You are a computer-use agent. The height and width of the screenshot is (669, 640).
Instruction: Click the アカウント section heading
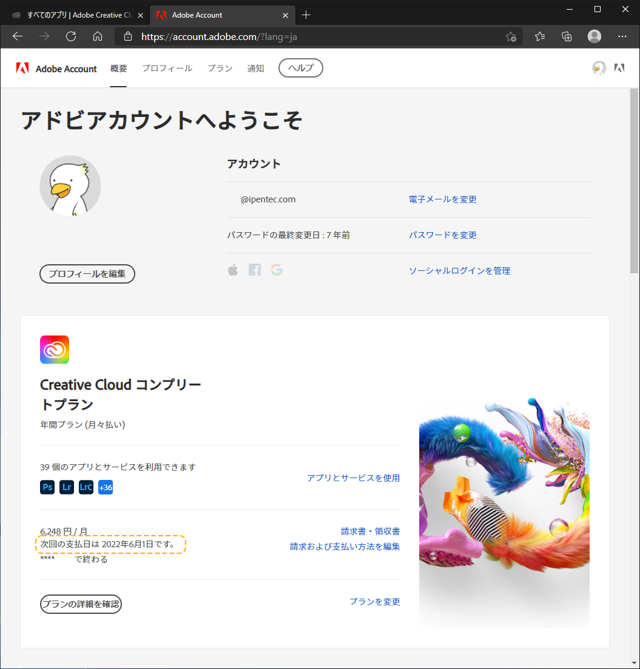254,164
